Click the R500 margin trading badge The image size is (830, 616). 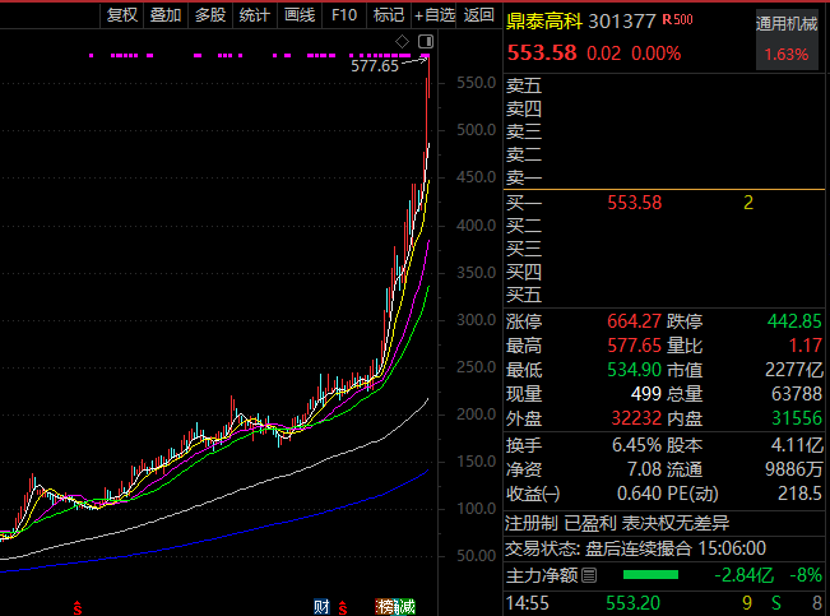click(678, 20)
